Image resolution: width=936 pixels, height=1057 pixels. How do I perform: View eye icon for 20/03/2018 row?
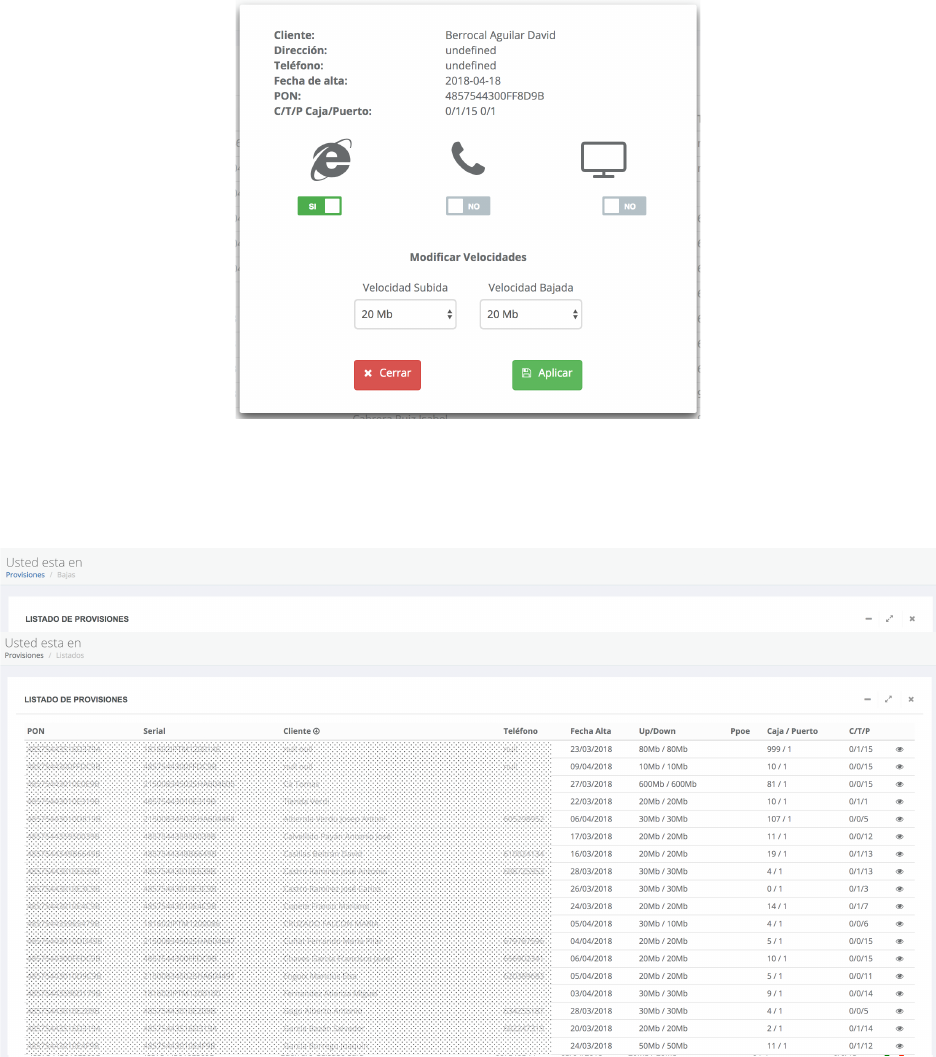(900, 1029)
